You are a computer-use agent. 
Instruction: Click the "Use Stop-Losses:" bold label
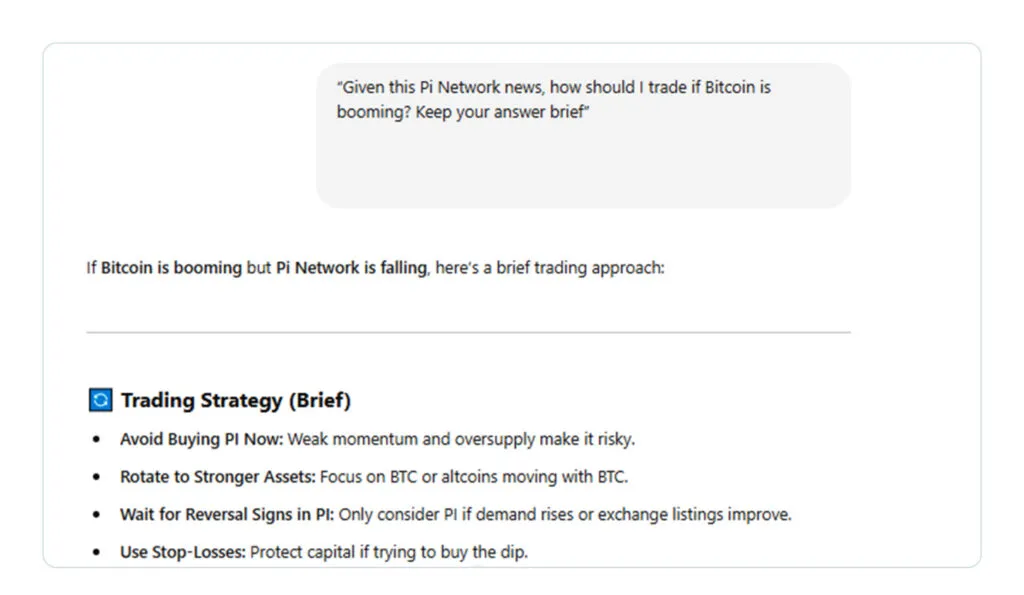[183, 552]
